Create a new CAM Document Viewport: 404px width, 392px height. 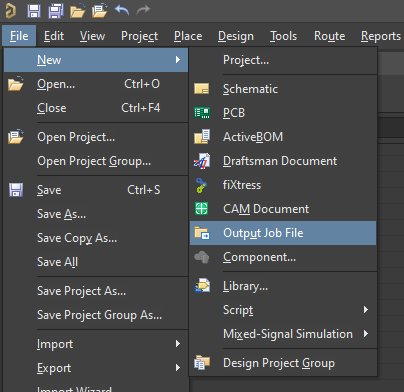283,209
